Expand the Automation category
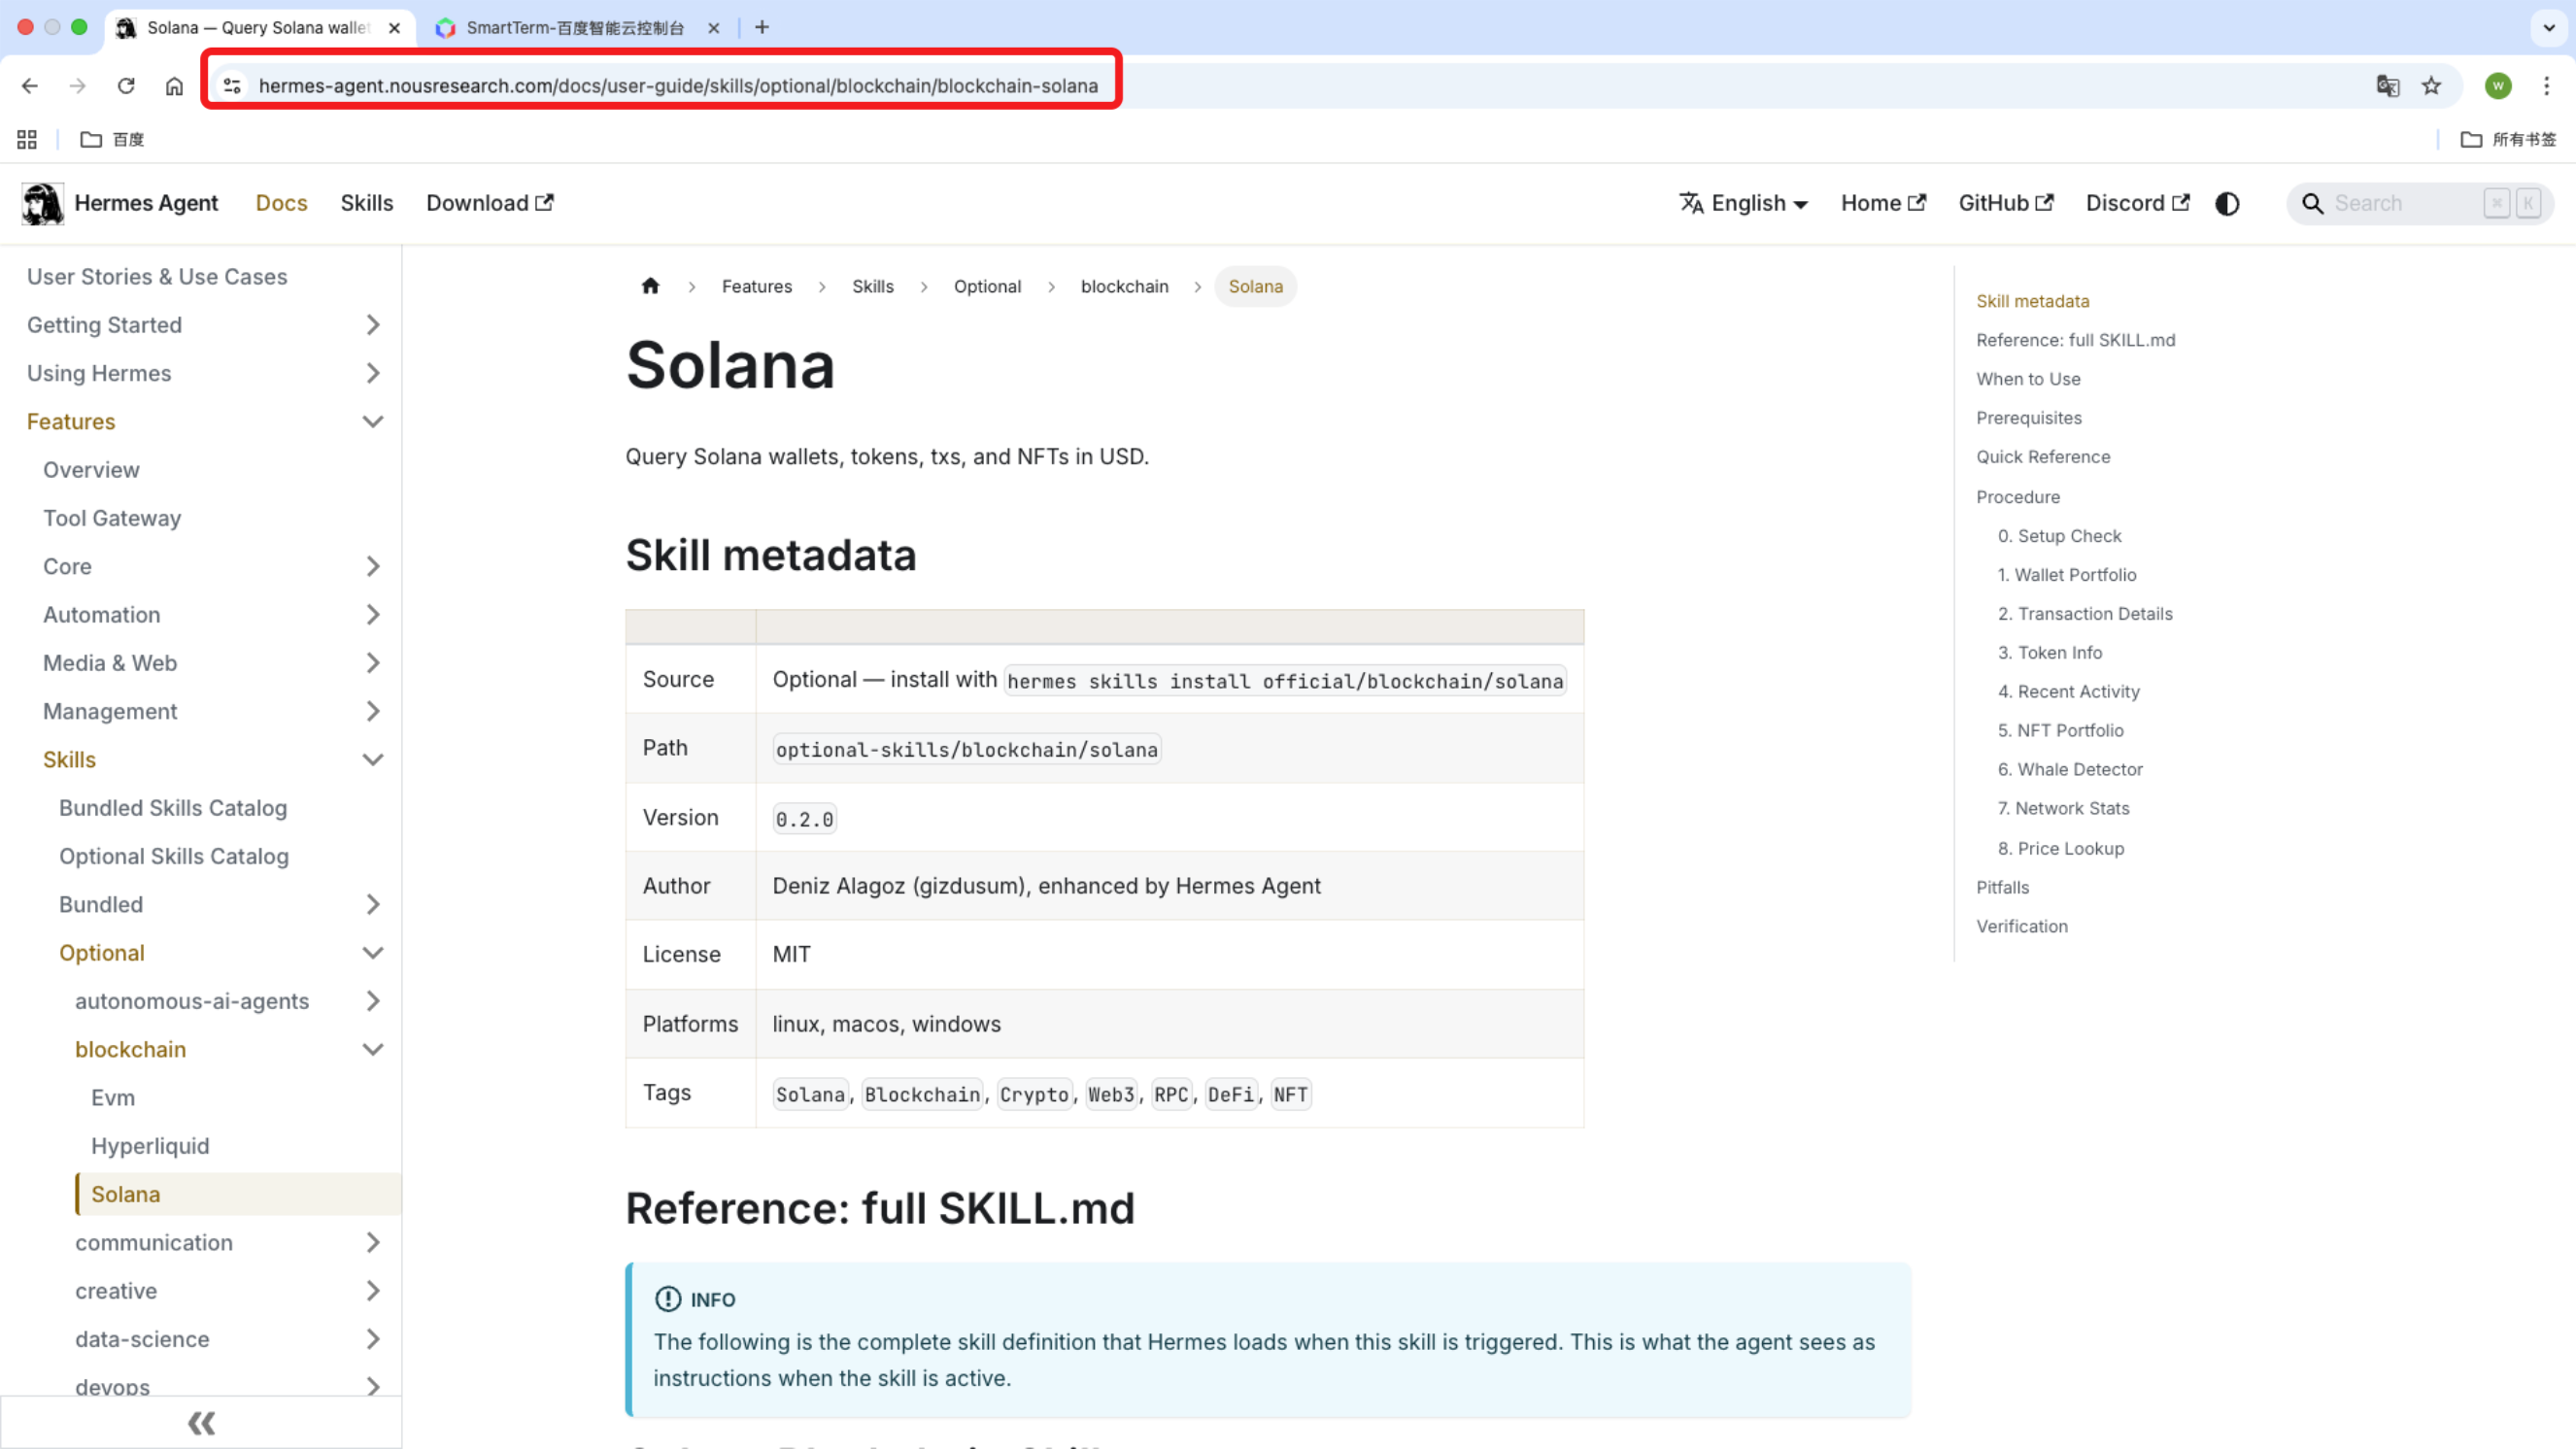This screenshot has width=2576, height=1449. click(x=373, y=615)
